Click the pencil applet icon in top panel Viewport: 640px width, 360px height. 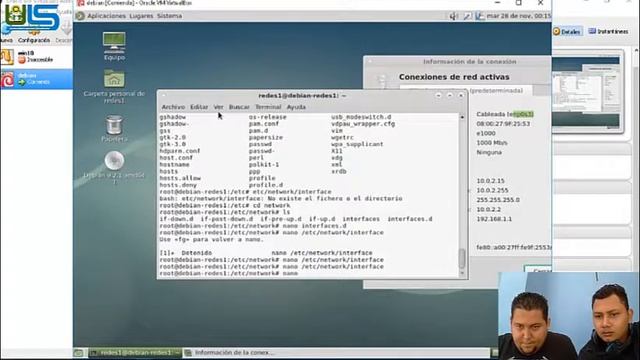[467, 16]
